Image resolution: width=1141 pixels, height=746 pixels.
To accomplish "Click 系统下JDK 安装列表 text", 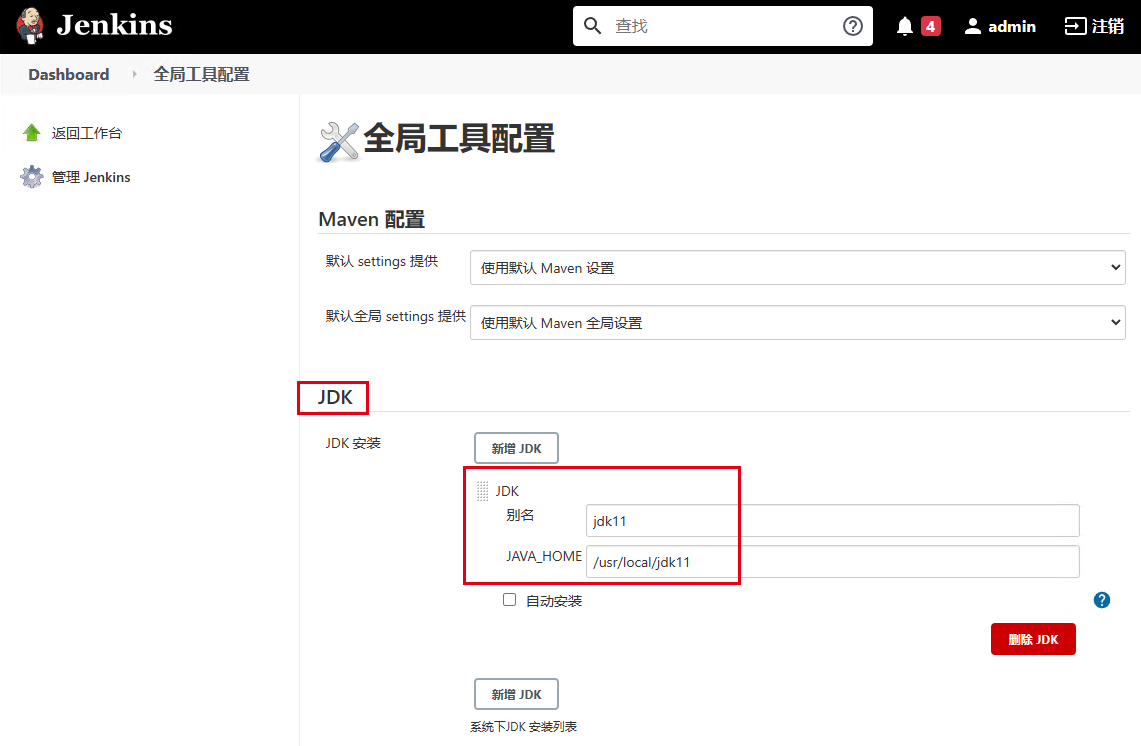I will point(523,726).
